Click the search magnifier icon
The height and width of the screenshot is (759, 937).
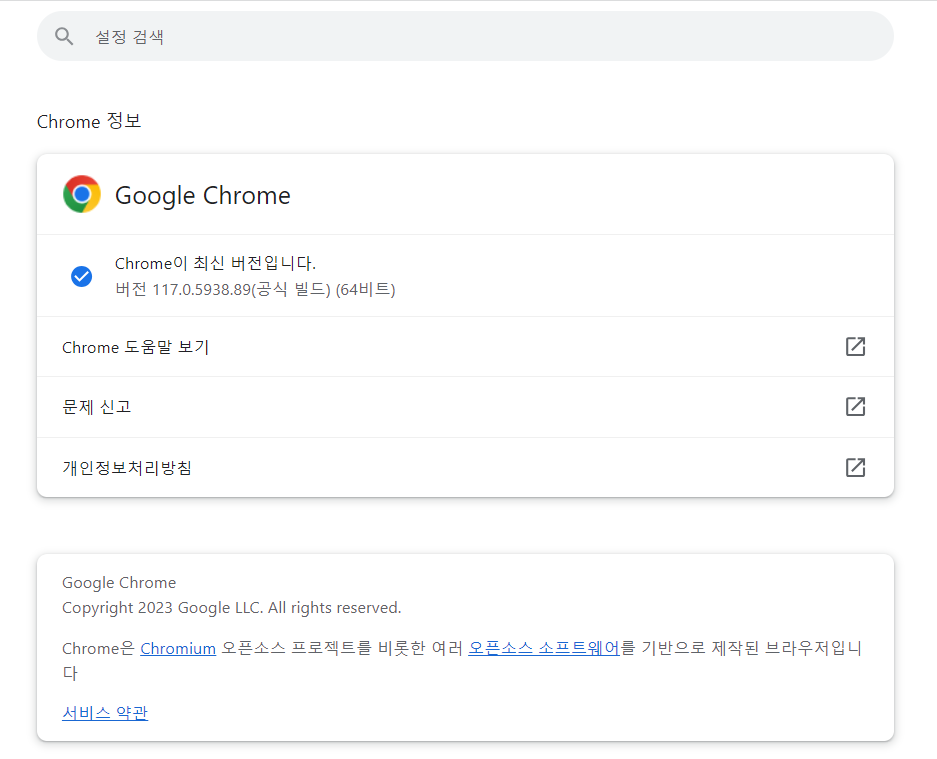point(64,36)
